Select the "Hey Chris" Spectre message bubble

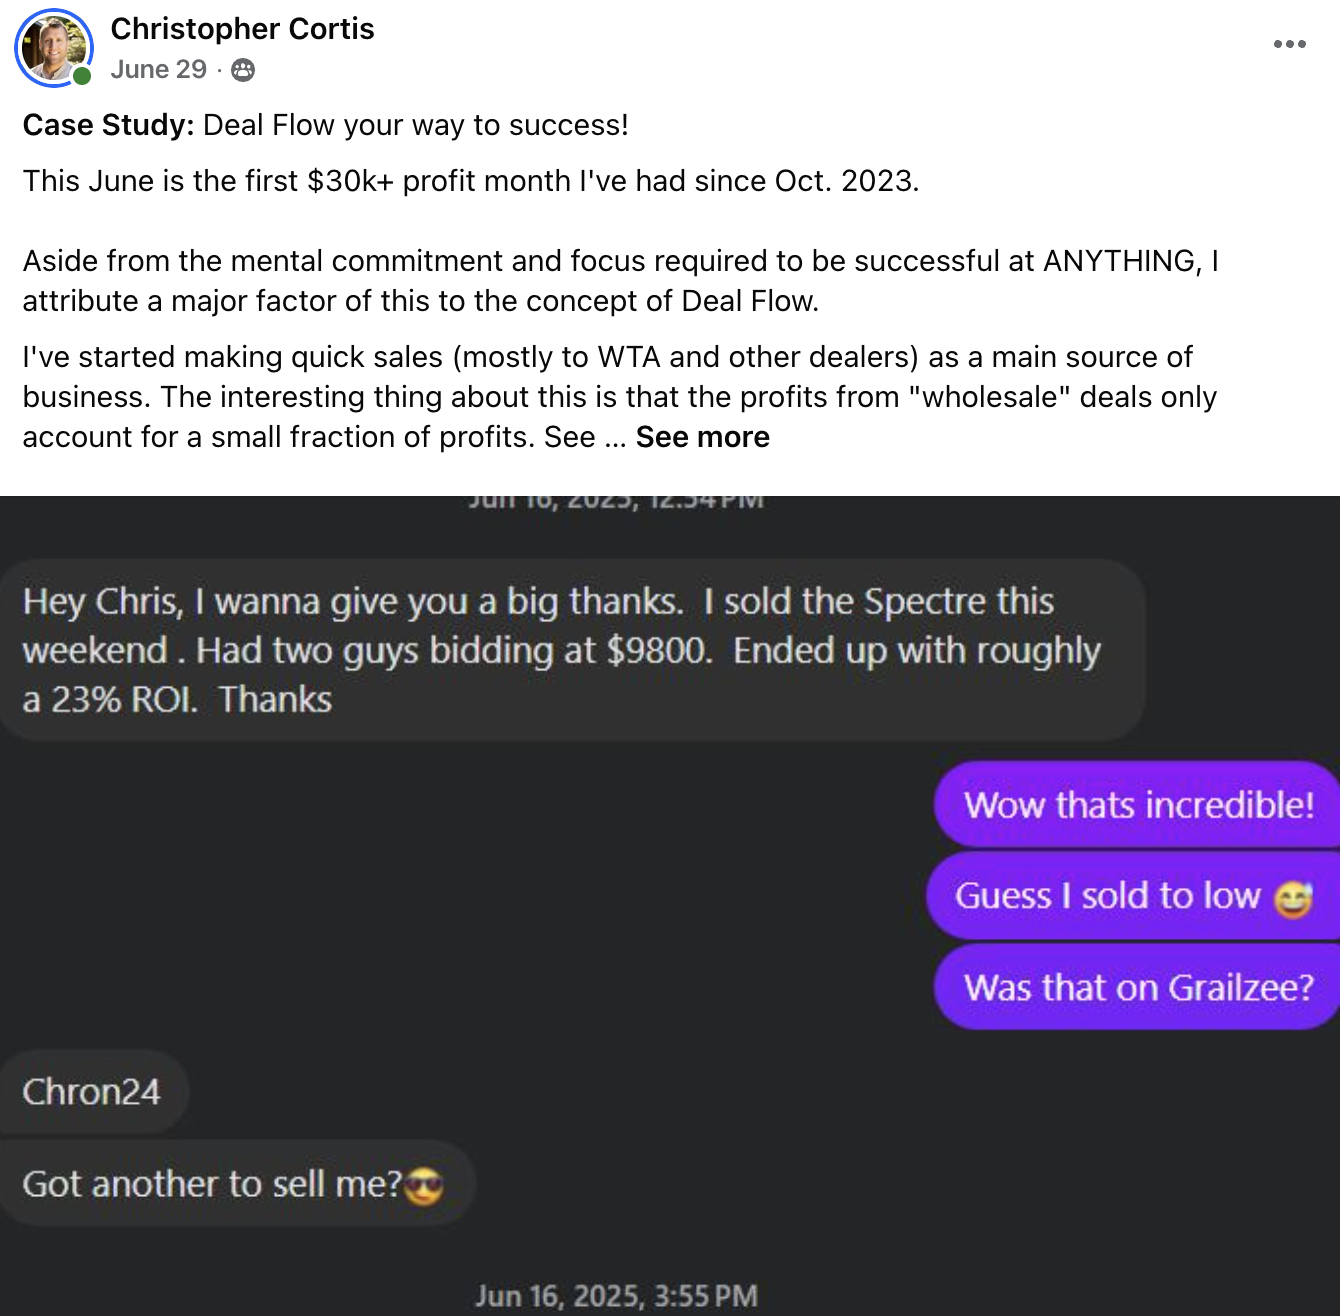570,650
